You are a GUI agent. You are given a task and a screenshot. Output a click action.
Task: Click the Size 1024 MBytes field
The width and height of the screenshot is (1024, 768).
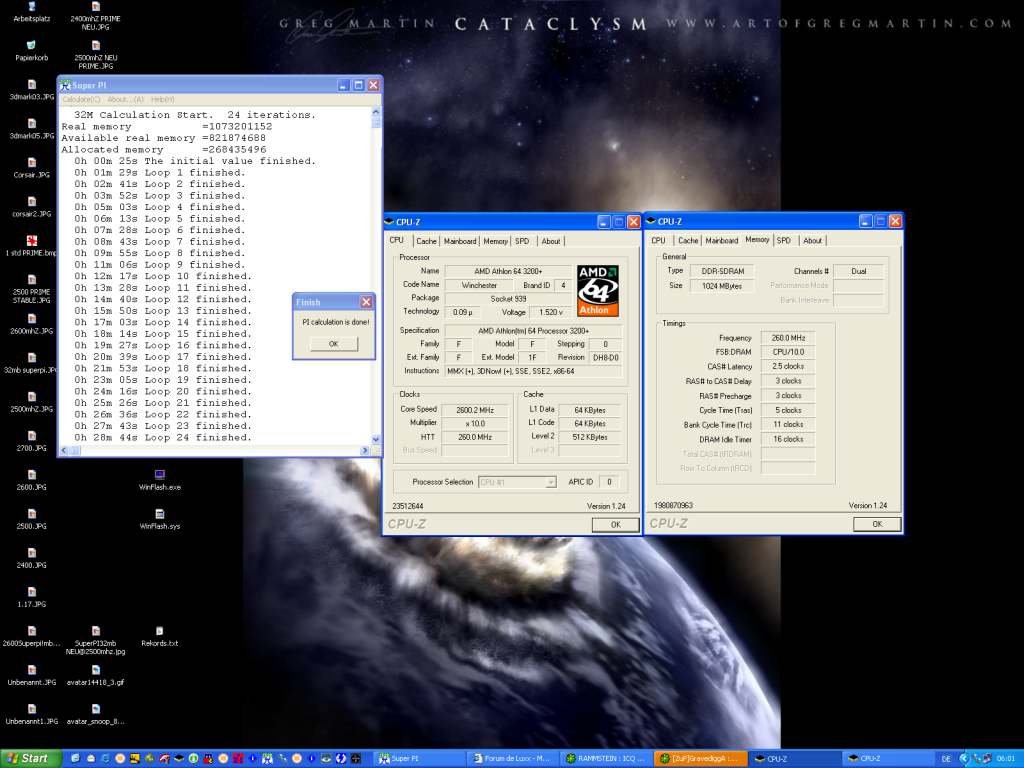[x=722, y=286]
